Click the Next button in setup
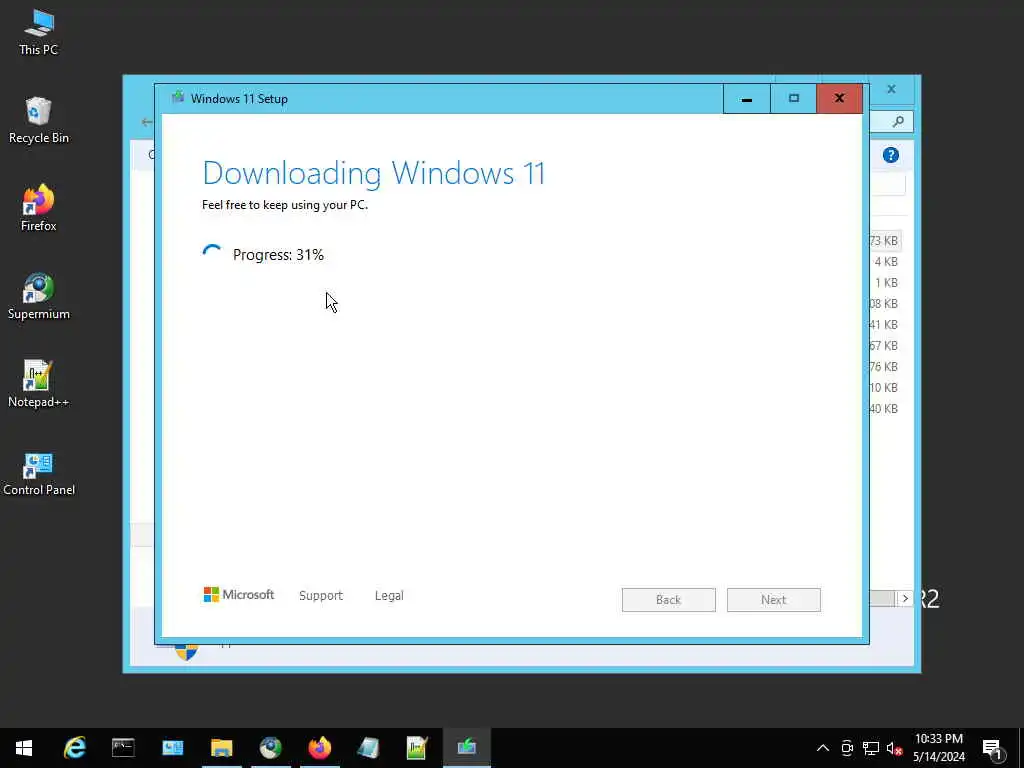The width and height of the screenshot is (1024, 768). (774, 600)
